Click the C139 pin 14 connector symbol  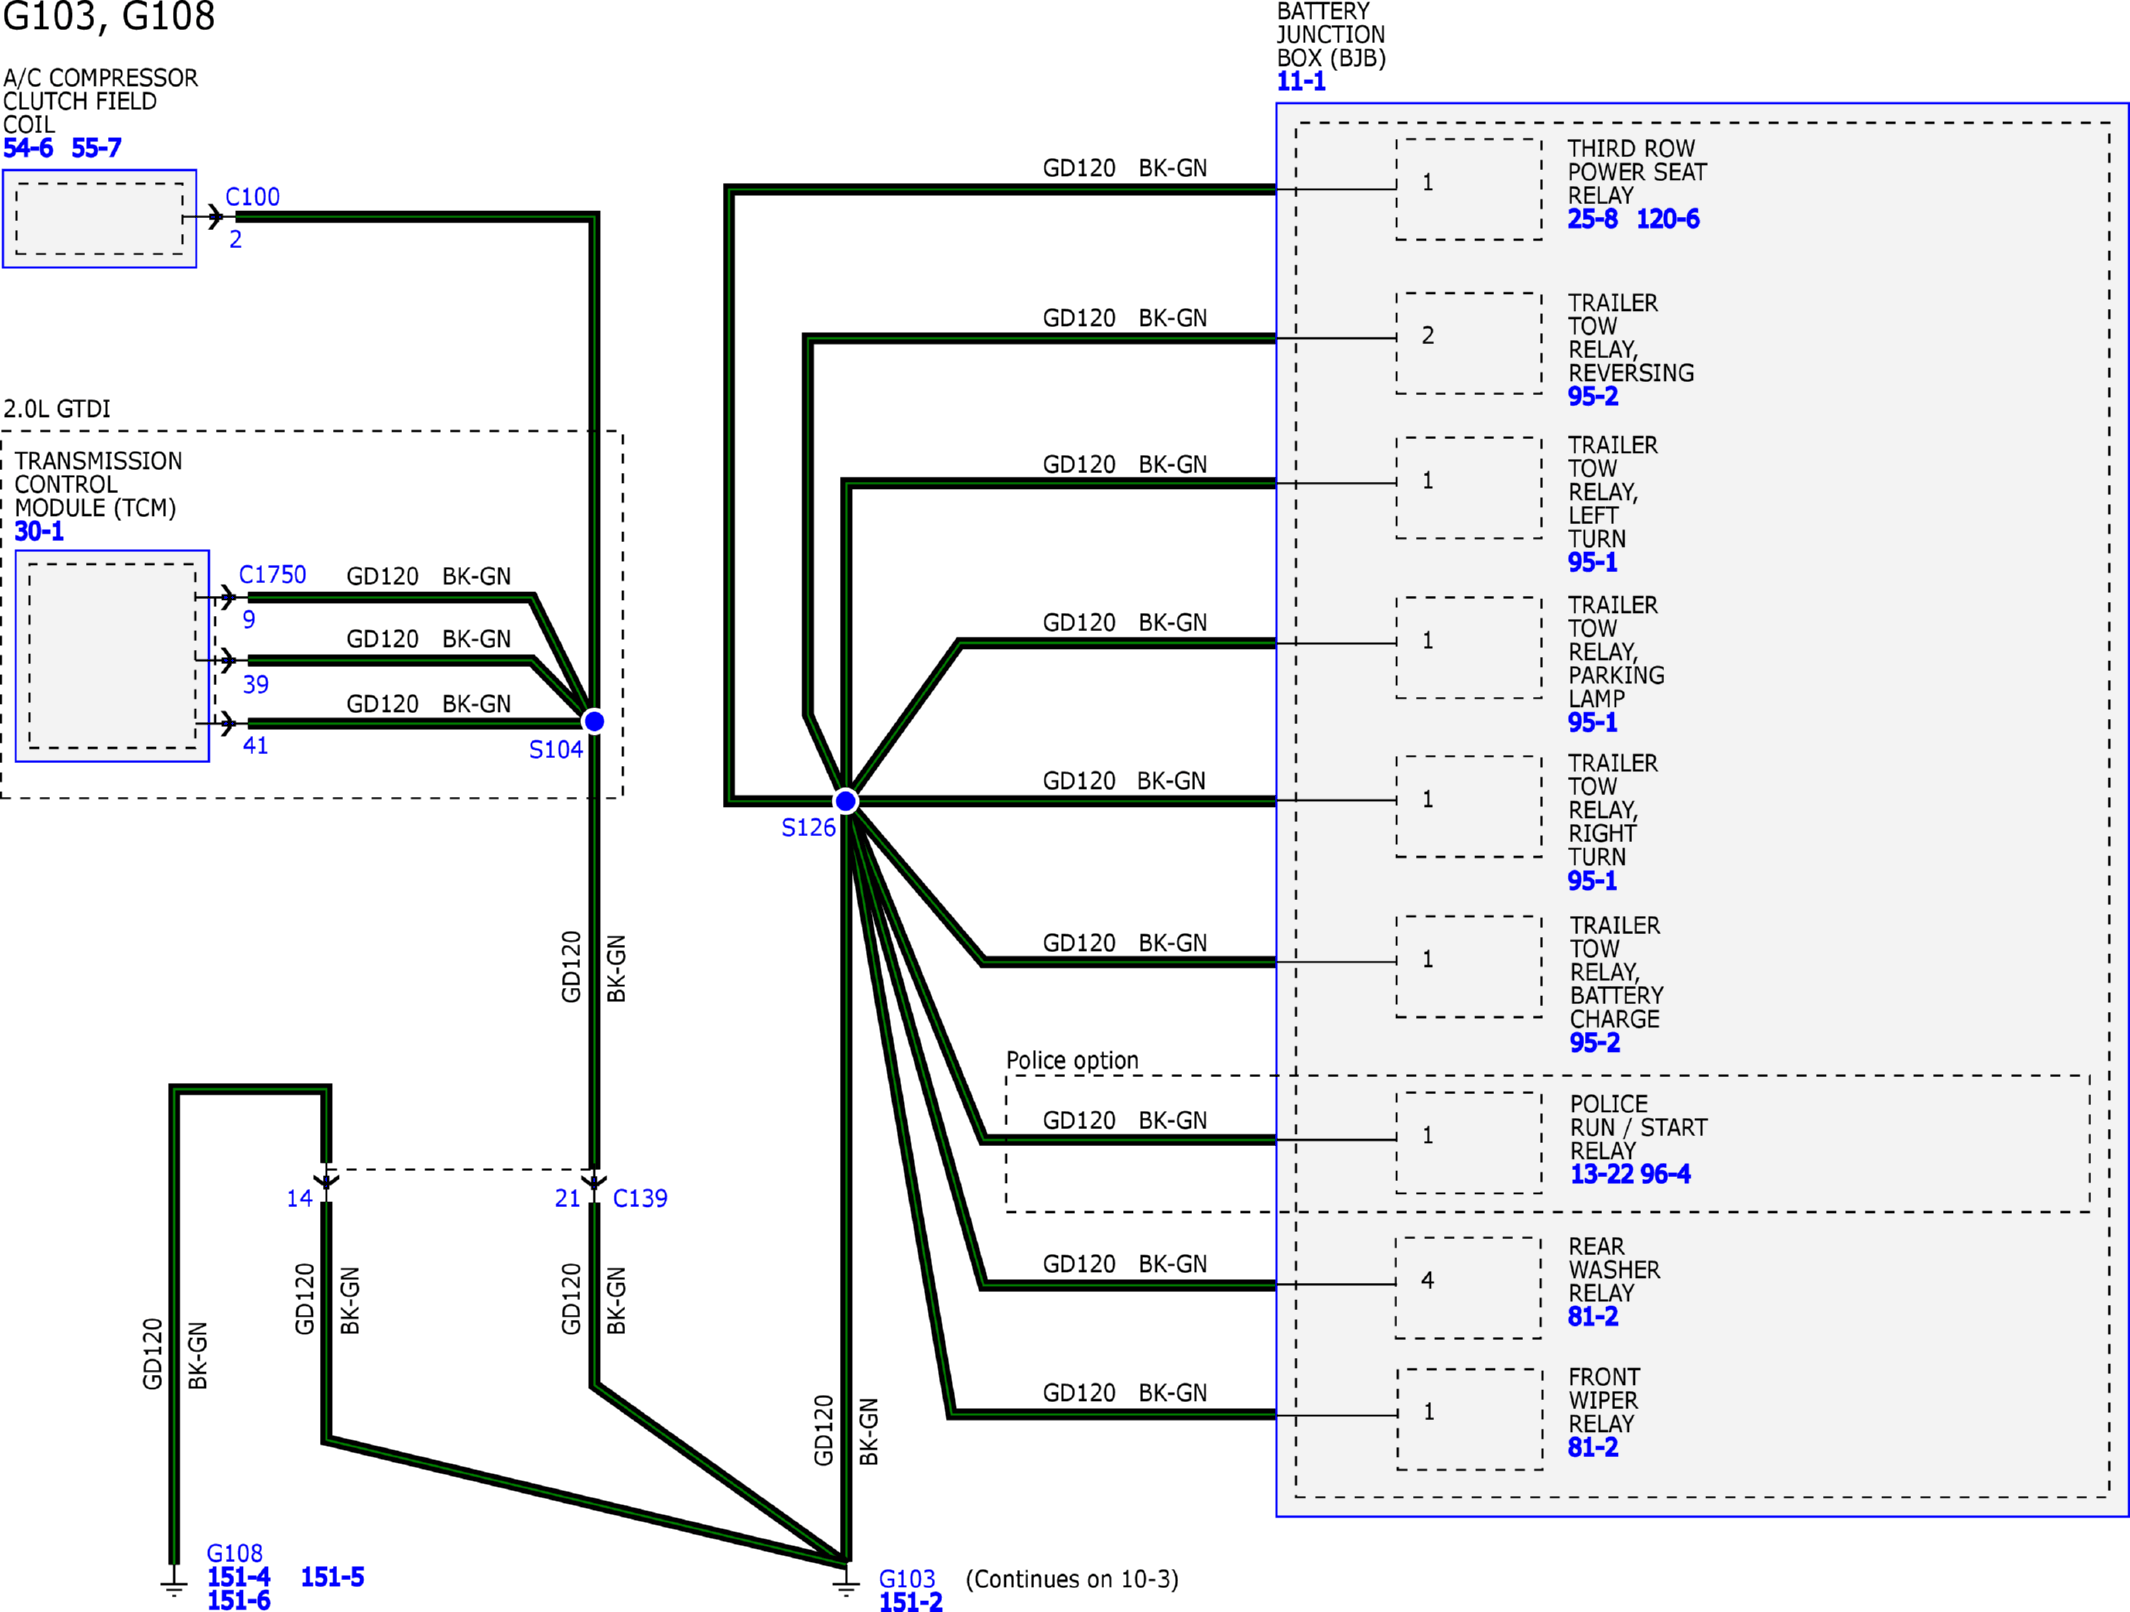(x=327, y=1181)
